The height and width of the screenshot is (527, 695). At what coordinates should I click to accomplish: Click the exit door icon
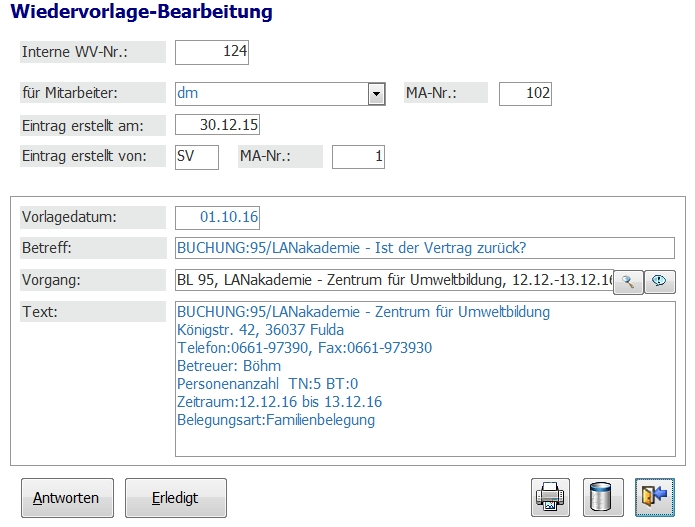655,497
